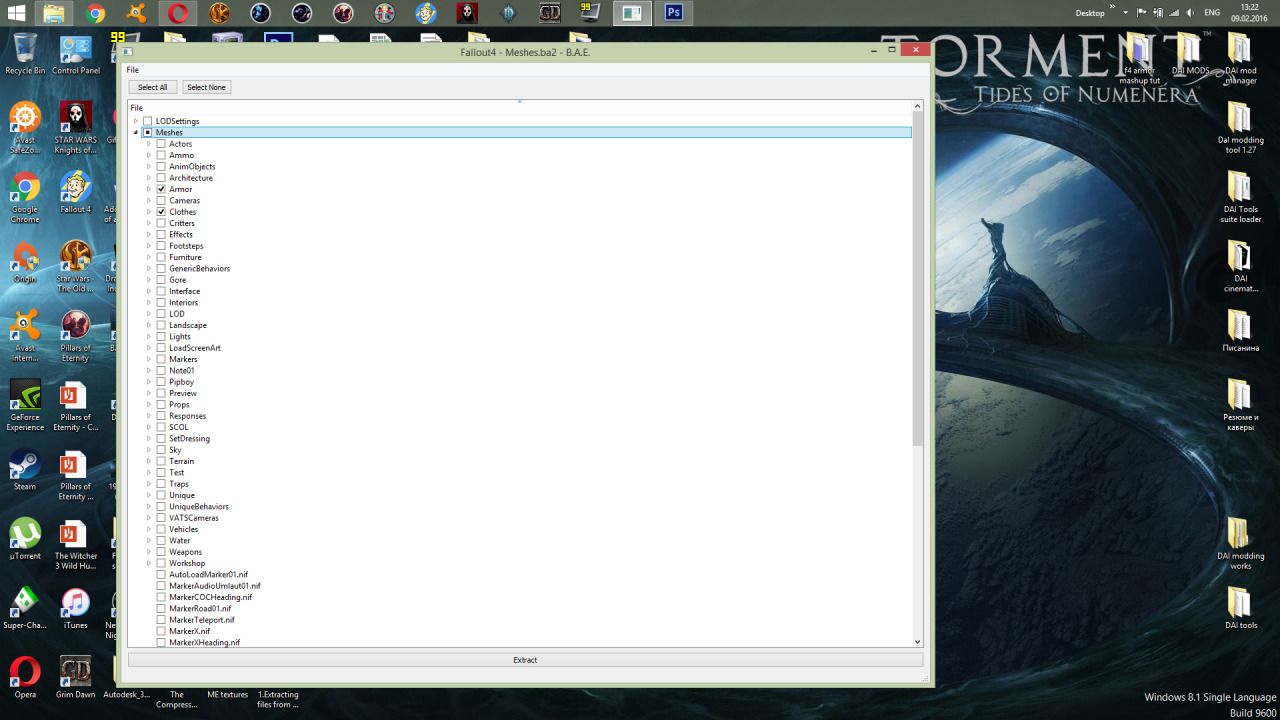Select the iTunes desktop icon
Image resolution: width=1280 pixels, height=720 pixels.
coord(75,608)
